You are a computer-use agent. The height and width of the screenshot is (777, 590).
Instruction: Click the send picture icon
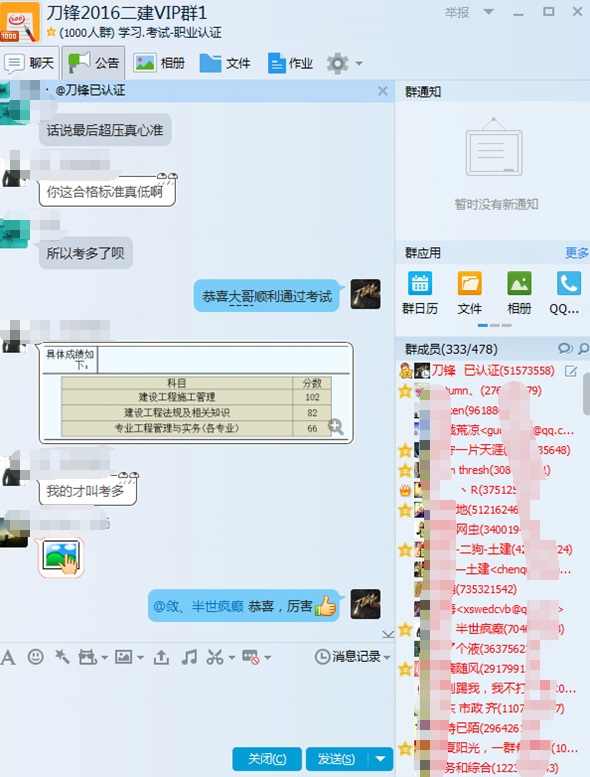pyautogui.click(x=123, y=657)
